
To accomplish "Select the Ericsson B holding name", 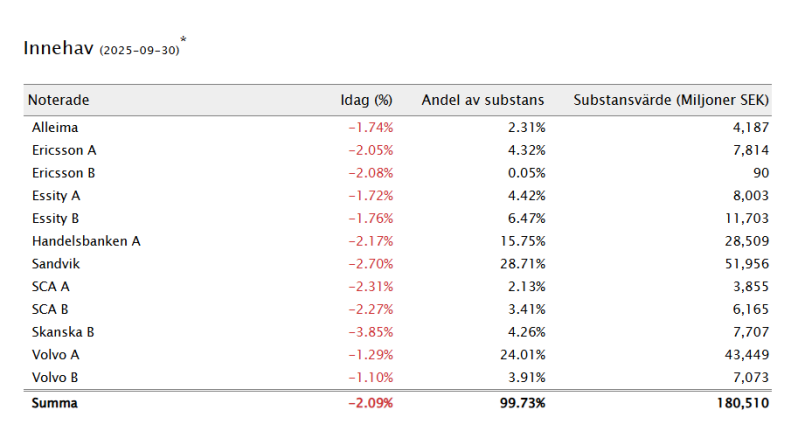I will click(x=63, y=173).
